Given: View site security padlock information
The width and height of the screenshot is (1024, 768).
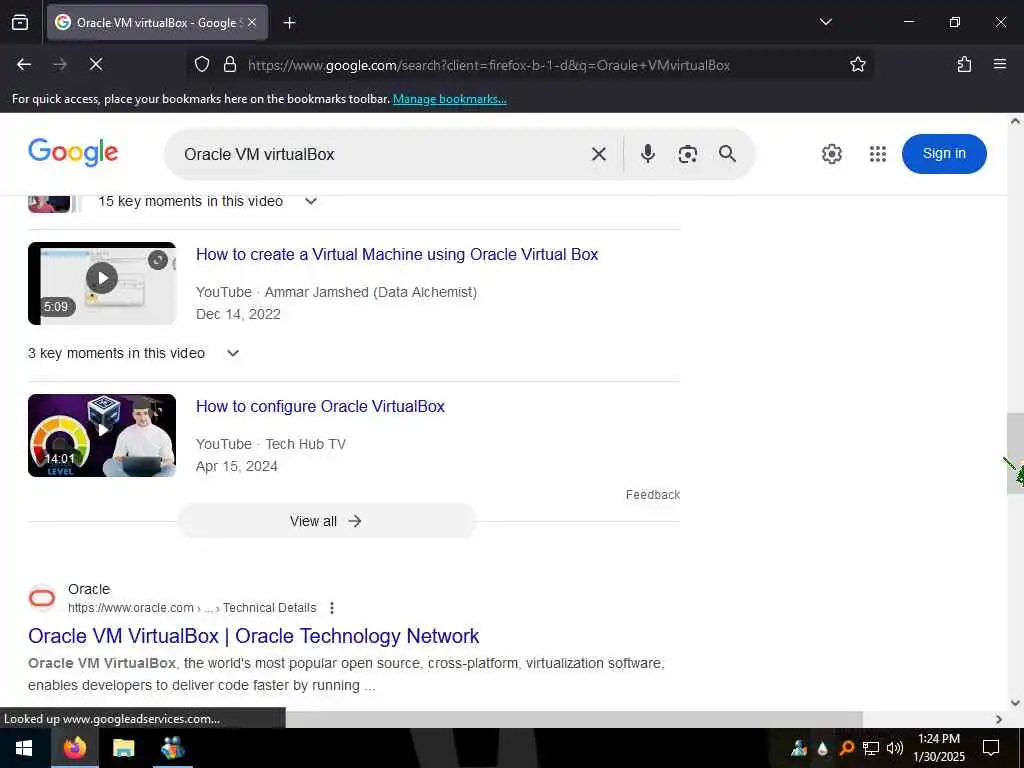Looking at the screenshot, I should coord(229,65).
